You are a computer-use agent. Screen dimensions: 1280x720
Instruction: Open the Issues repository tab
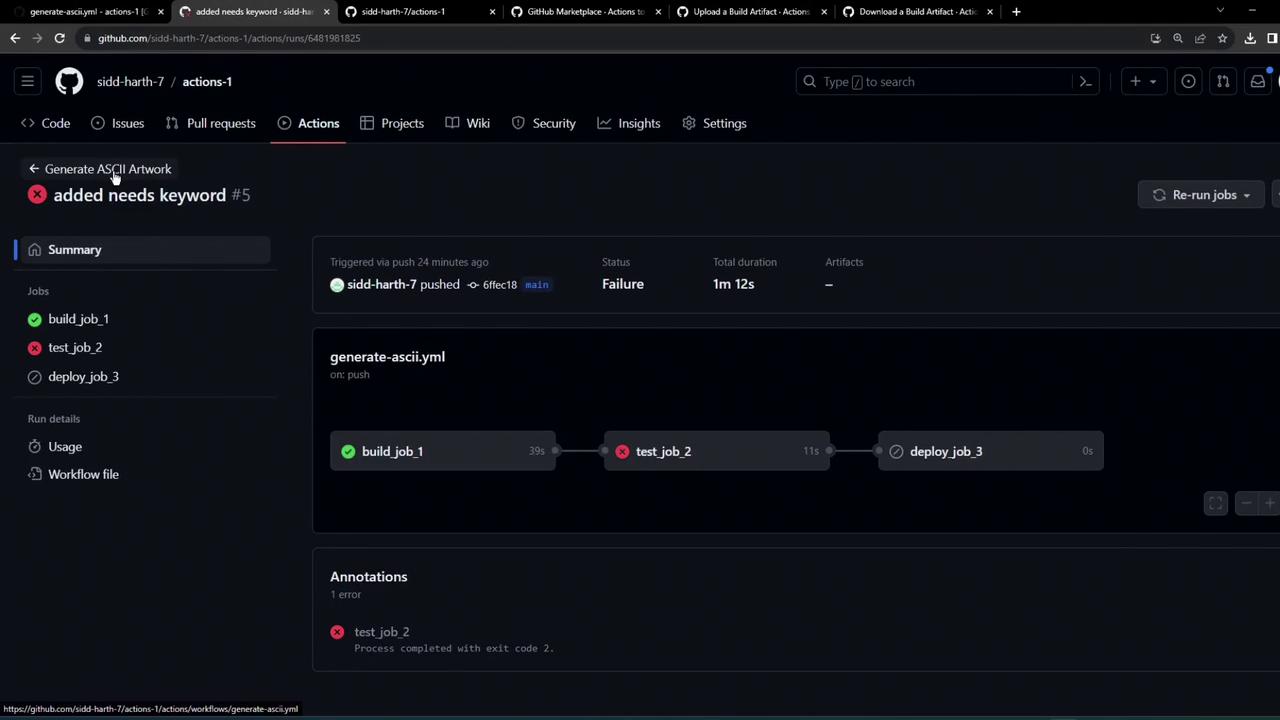tap(118, 123)
